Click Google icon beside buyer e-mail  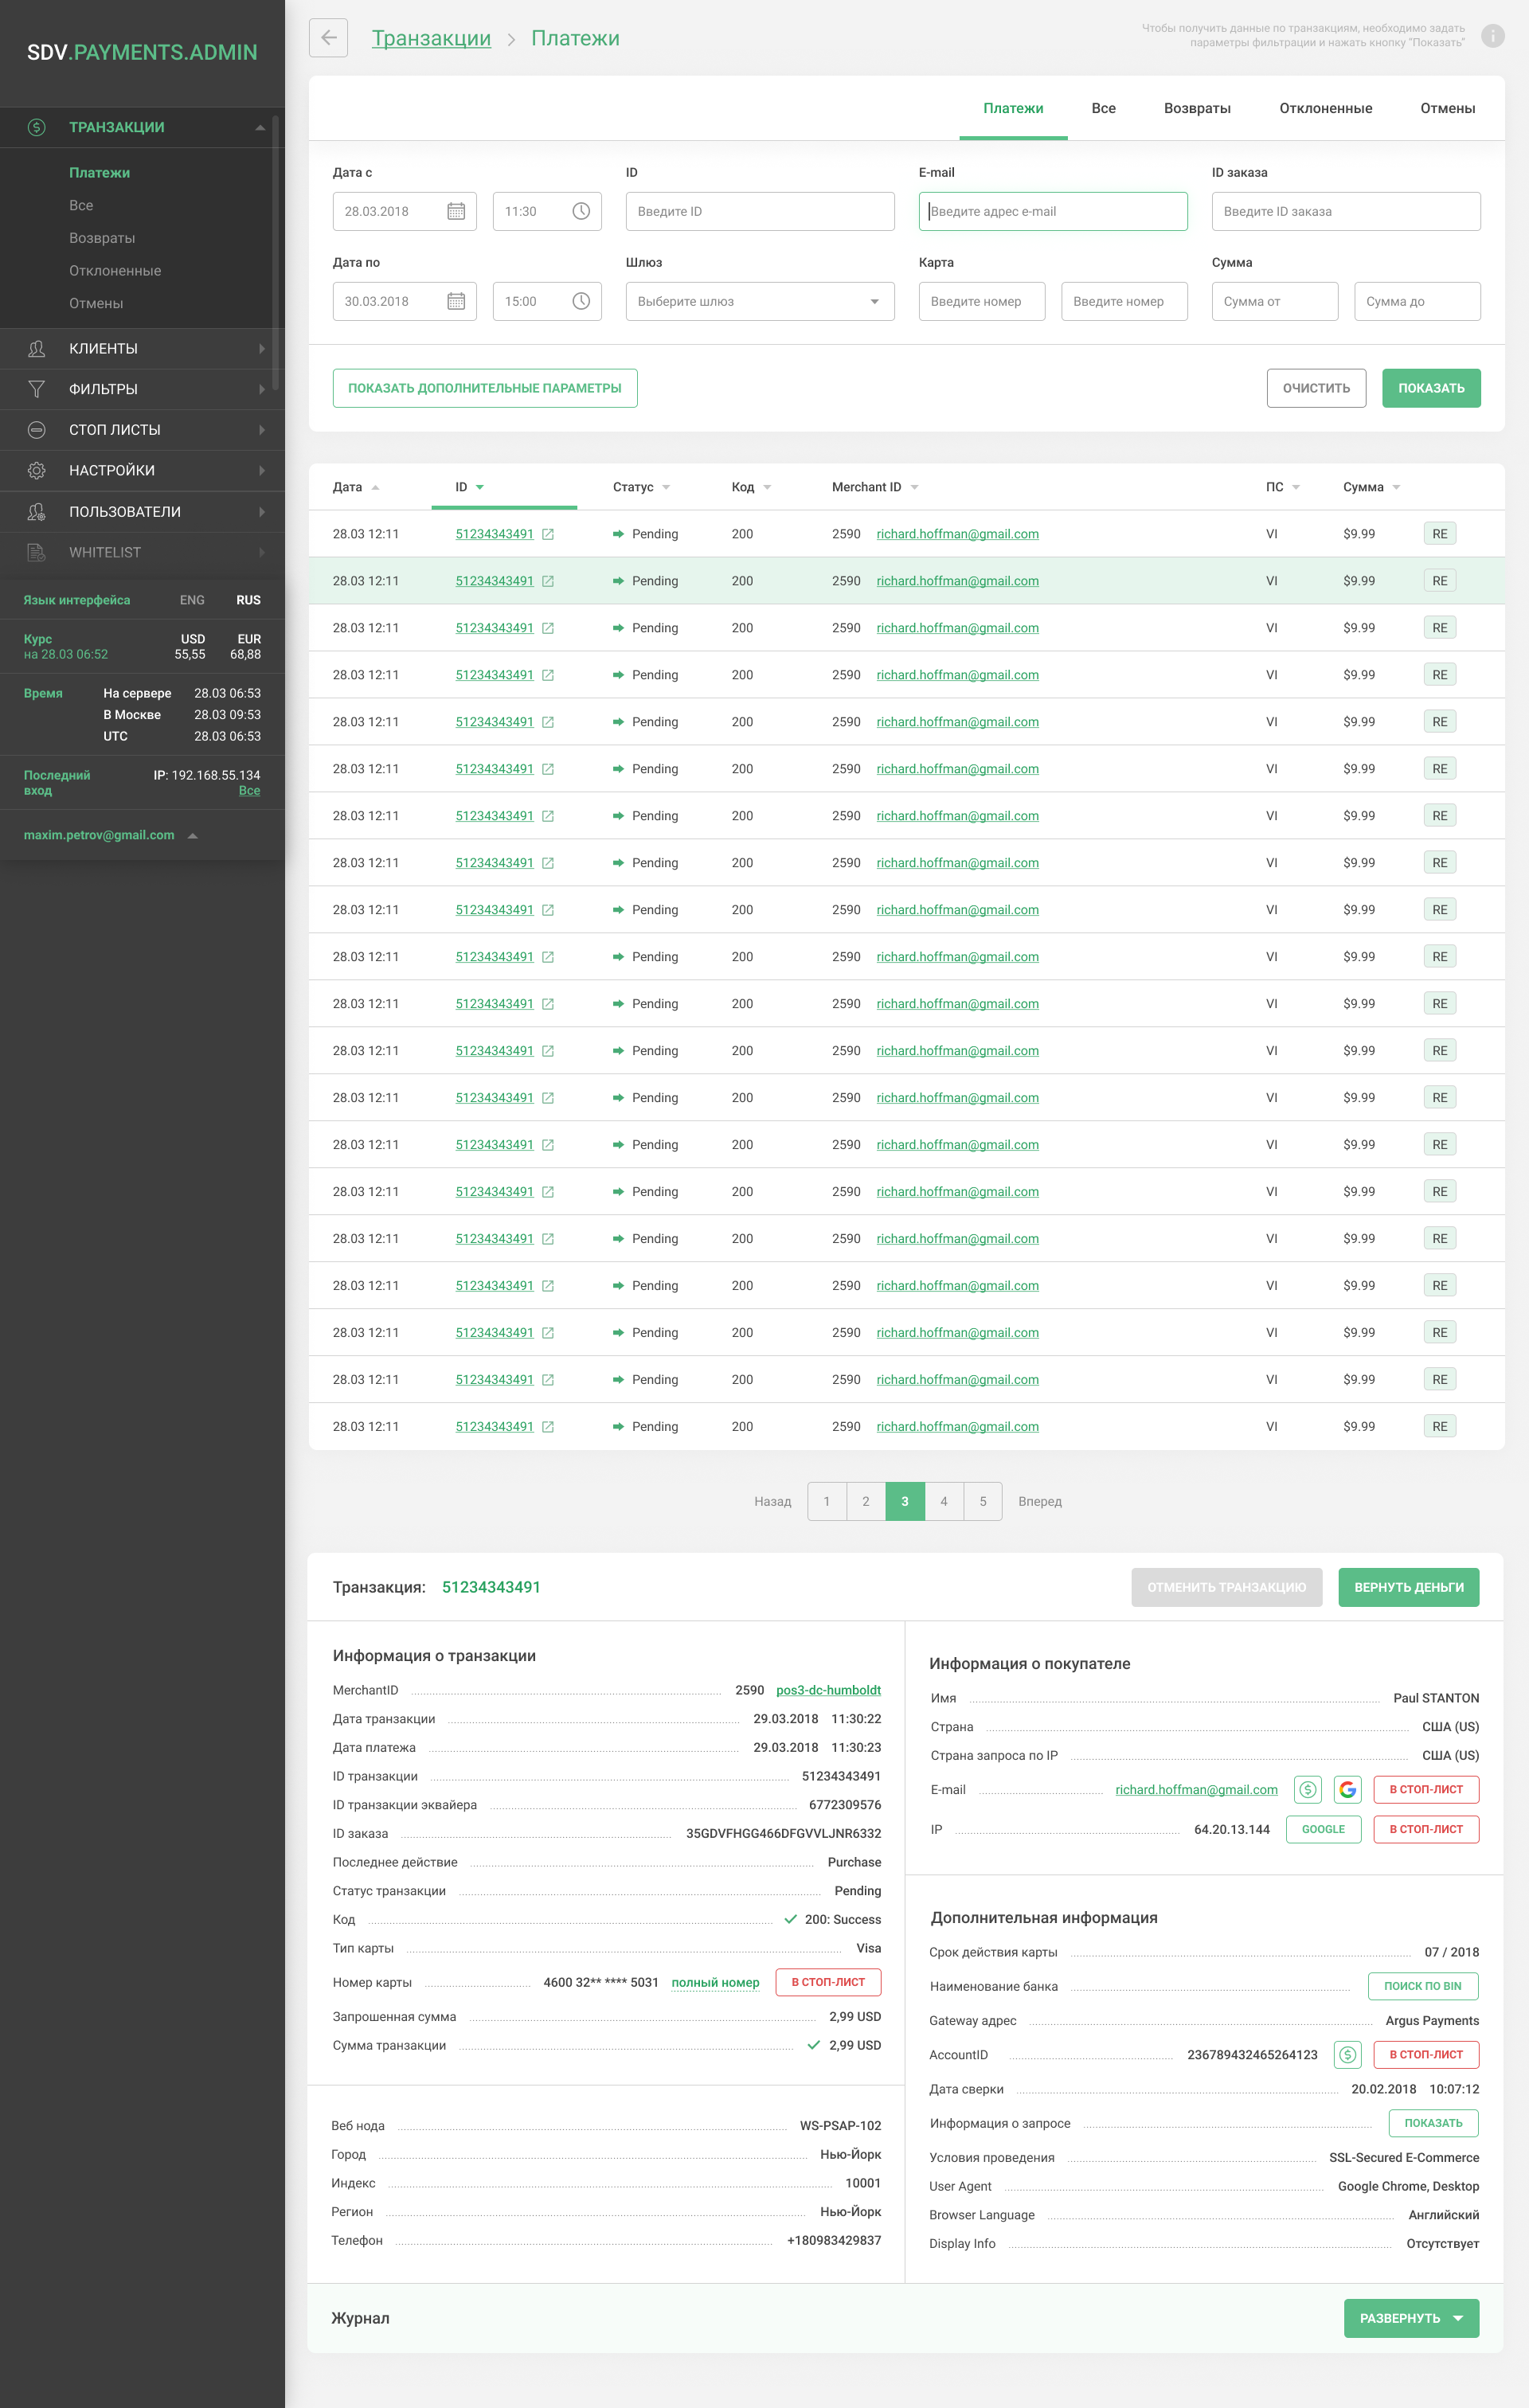tap(1347, 1789)
